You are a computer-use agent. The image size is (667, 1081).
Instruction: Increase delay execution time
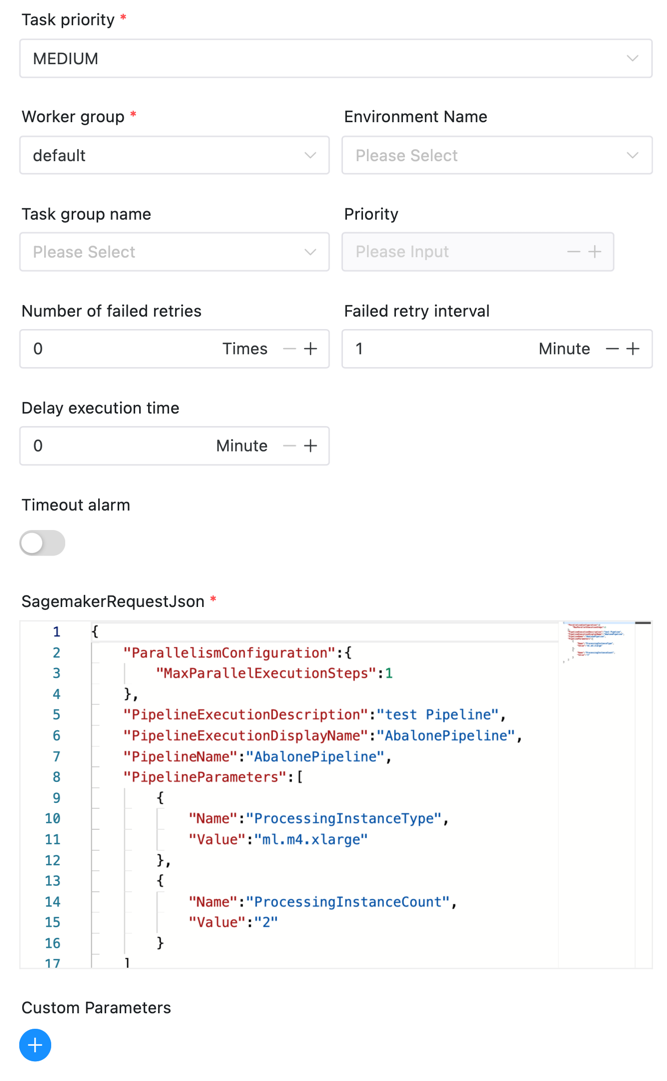311,446
